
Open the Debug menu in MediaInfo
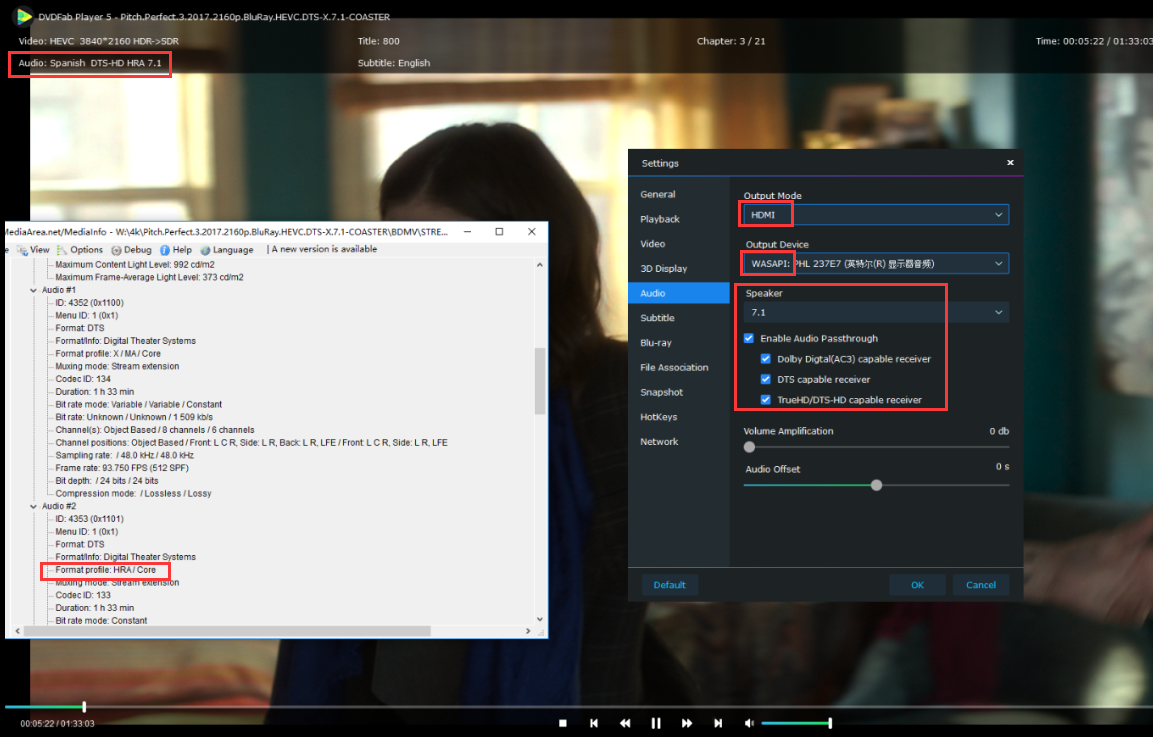[132, 250]
